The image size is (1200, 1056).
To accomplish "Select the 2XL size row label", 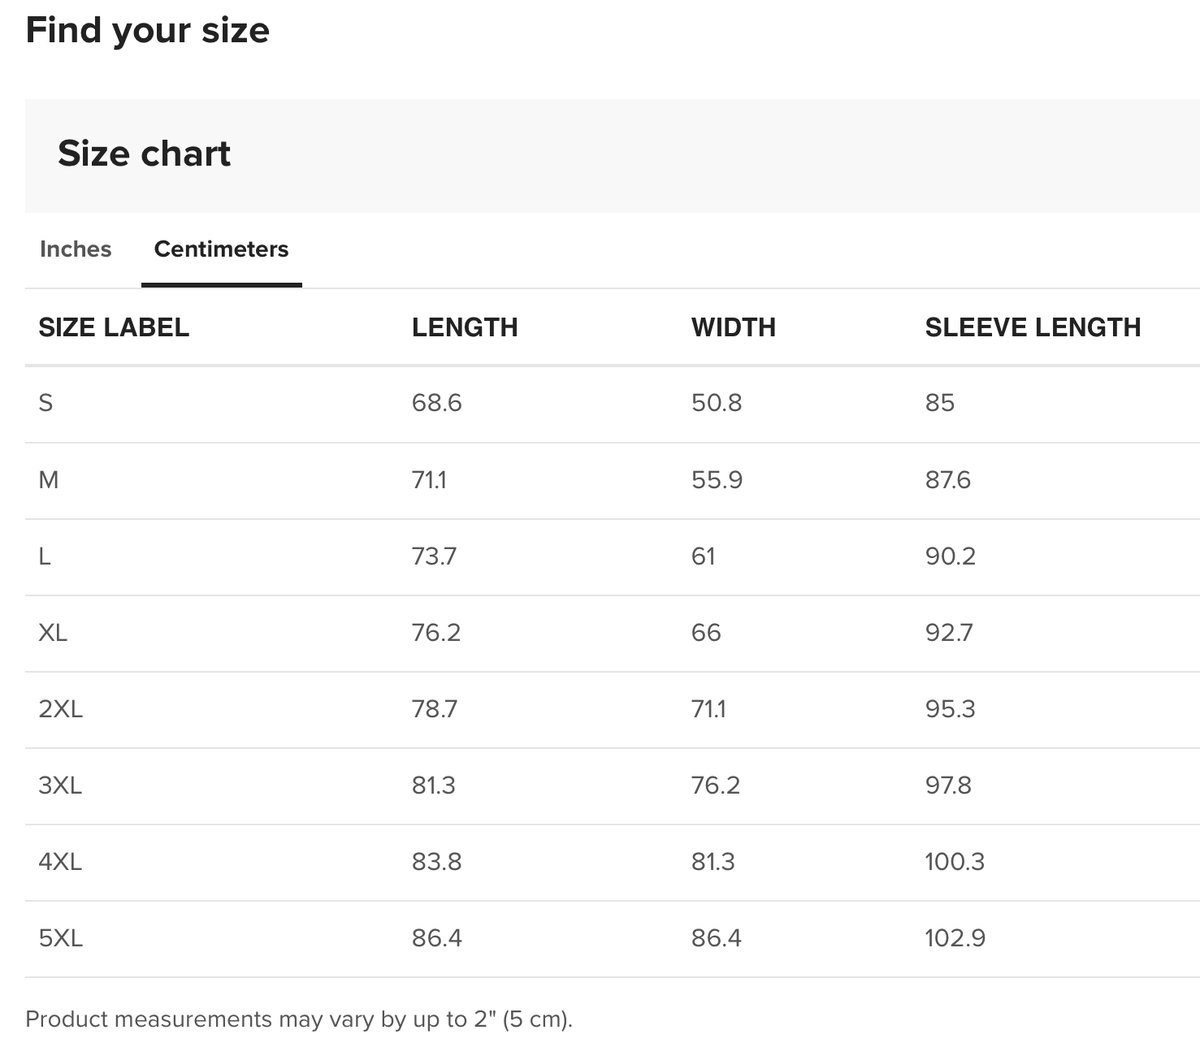I will [x=61, y=709].
